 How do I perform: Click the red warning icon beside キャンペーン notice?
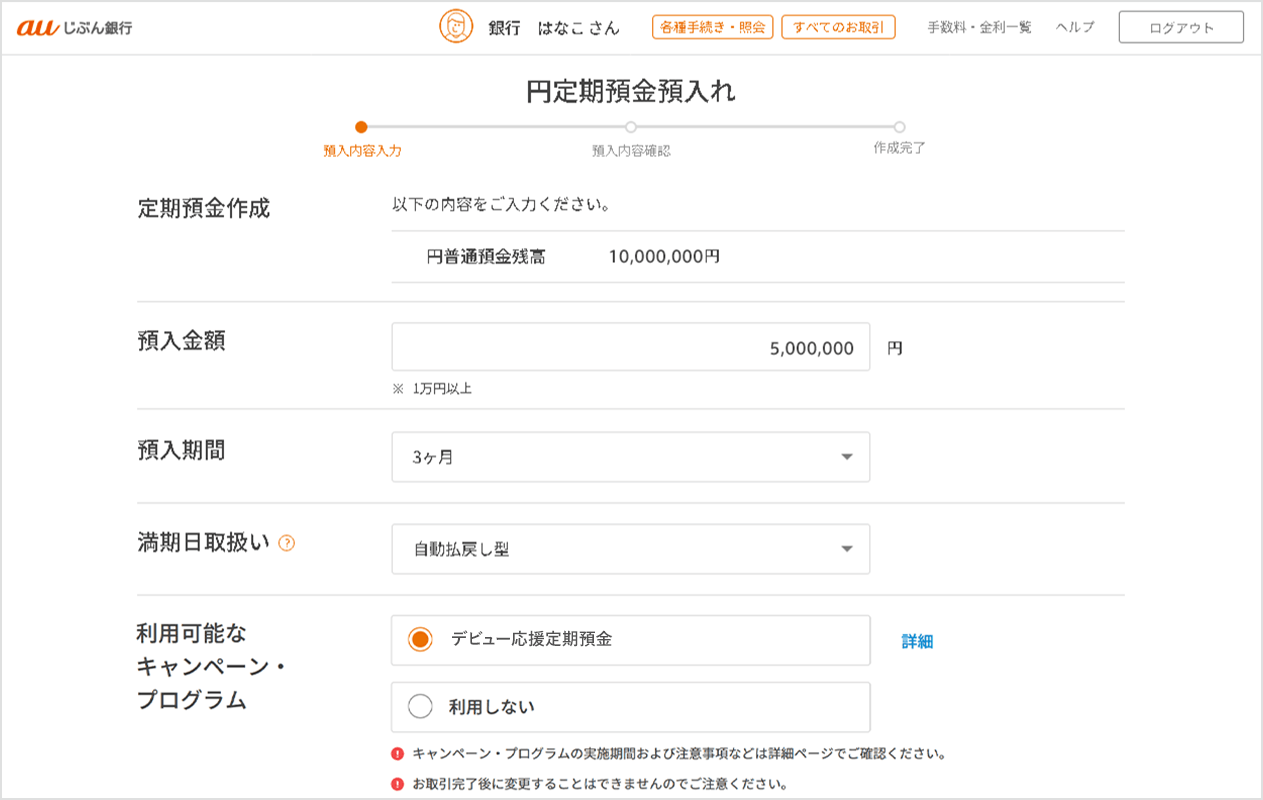click(398, 754)
